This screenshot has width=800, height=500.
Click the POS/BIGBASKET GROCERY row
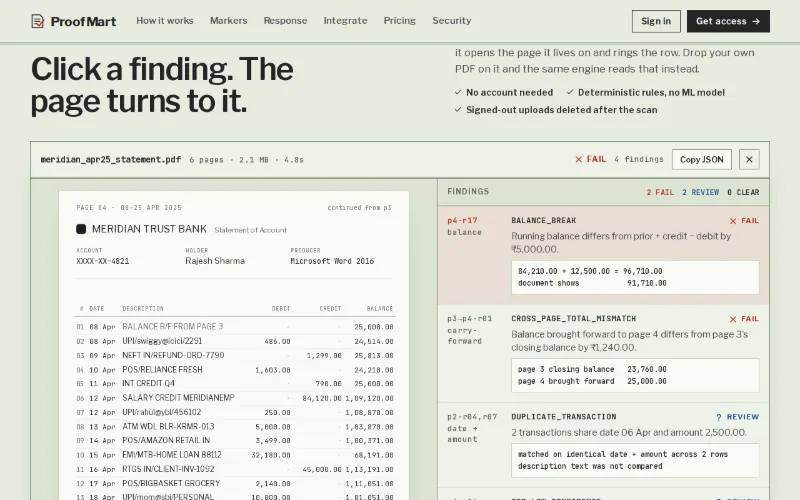tap(235, 484)
